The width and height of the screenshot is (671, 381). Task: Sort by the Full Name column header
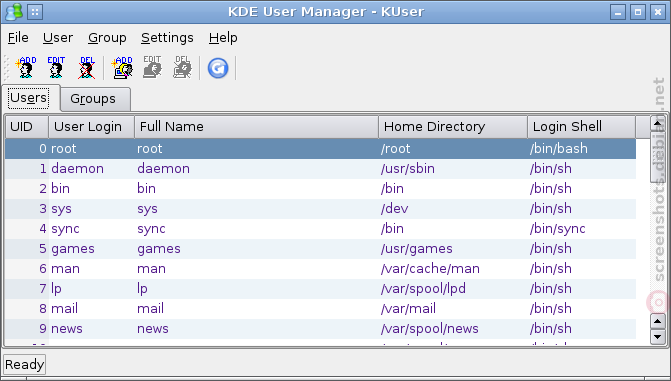coord(256,127)
